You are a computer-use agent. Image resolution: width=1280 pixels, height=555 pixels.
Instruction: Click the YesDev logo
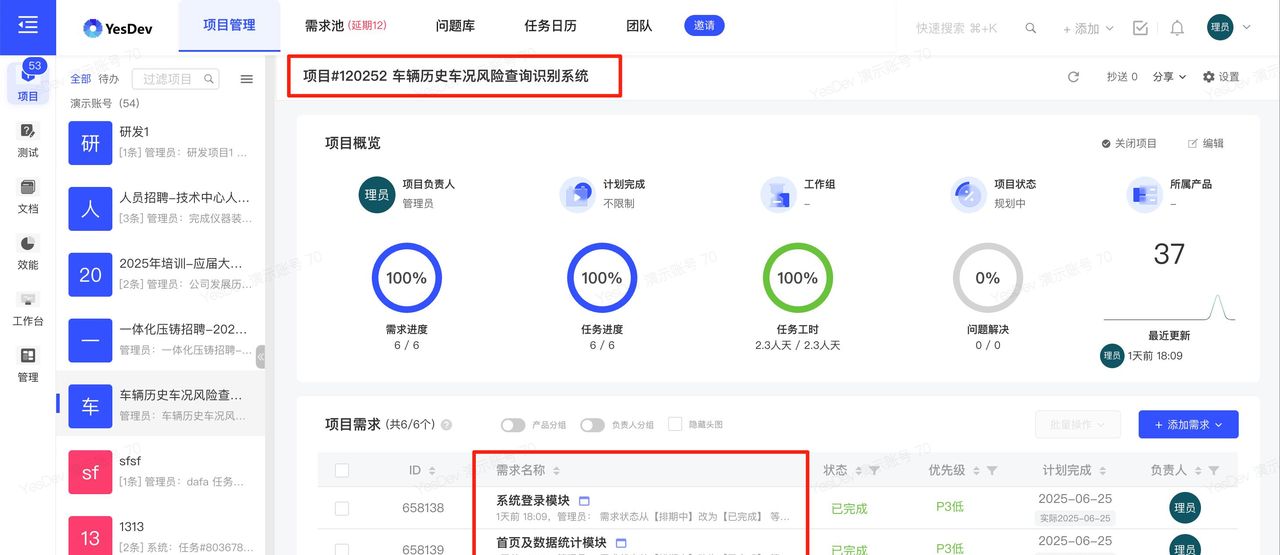(119, 28)
